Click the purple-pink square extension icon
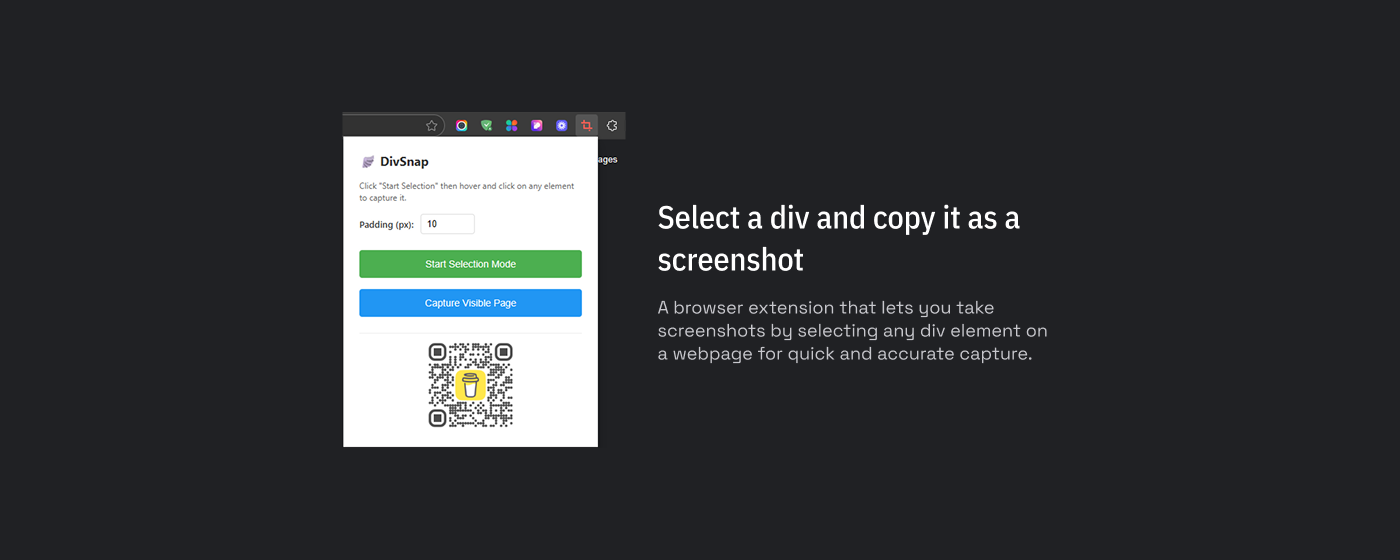1400x560 pixels. [x=537, y=126]
